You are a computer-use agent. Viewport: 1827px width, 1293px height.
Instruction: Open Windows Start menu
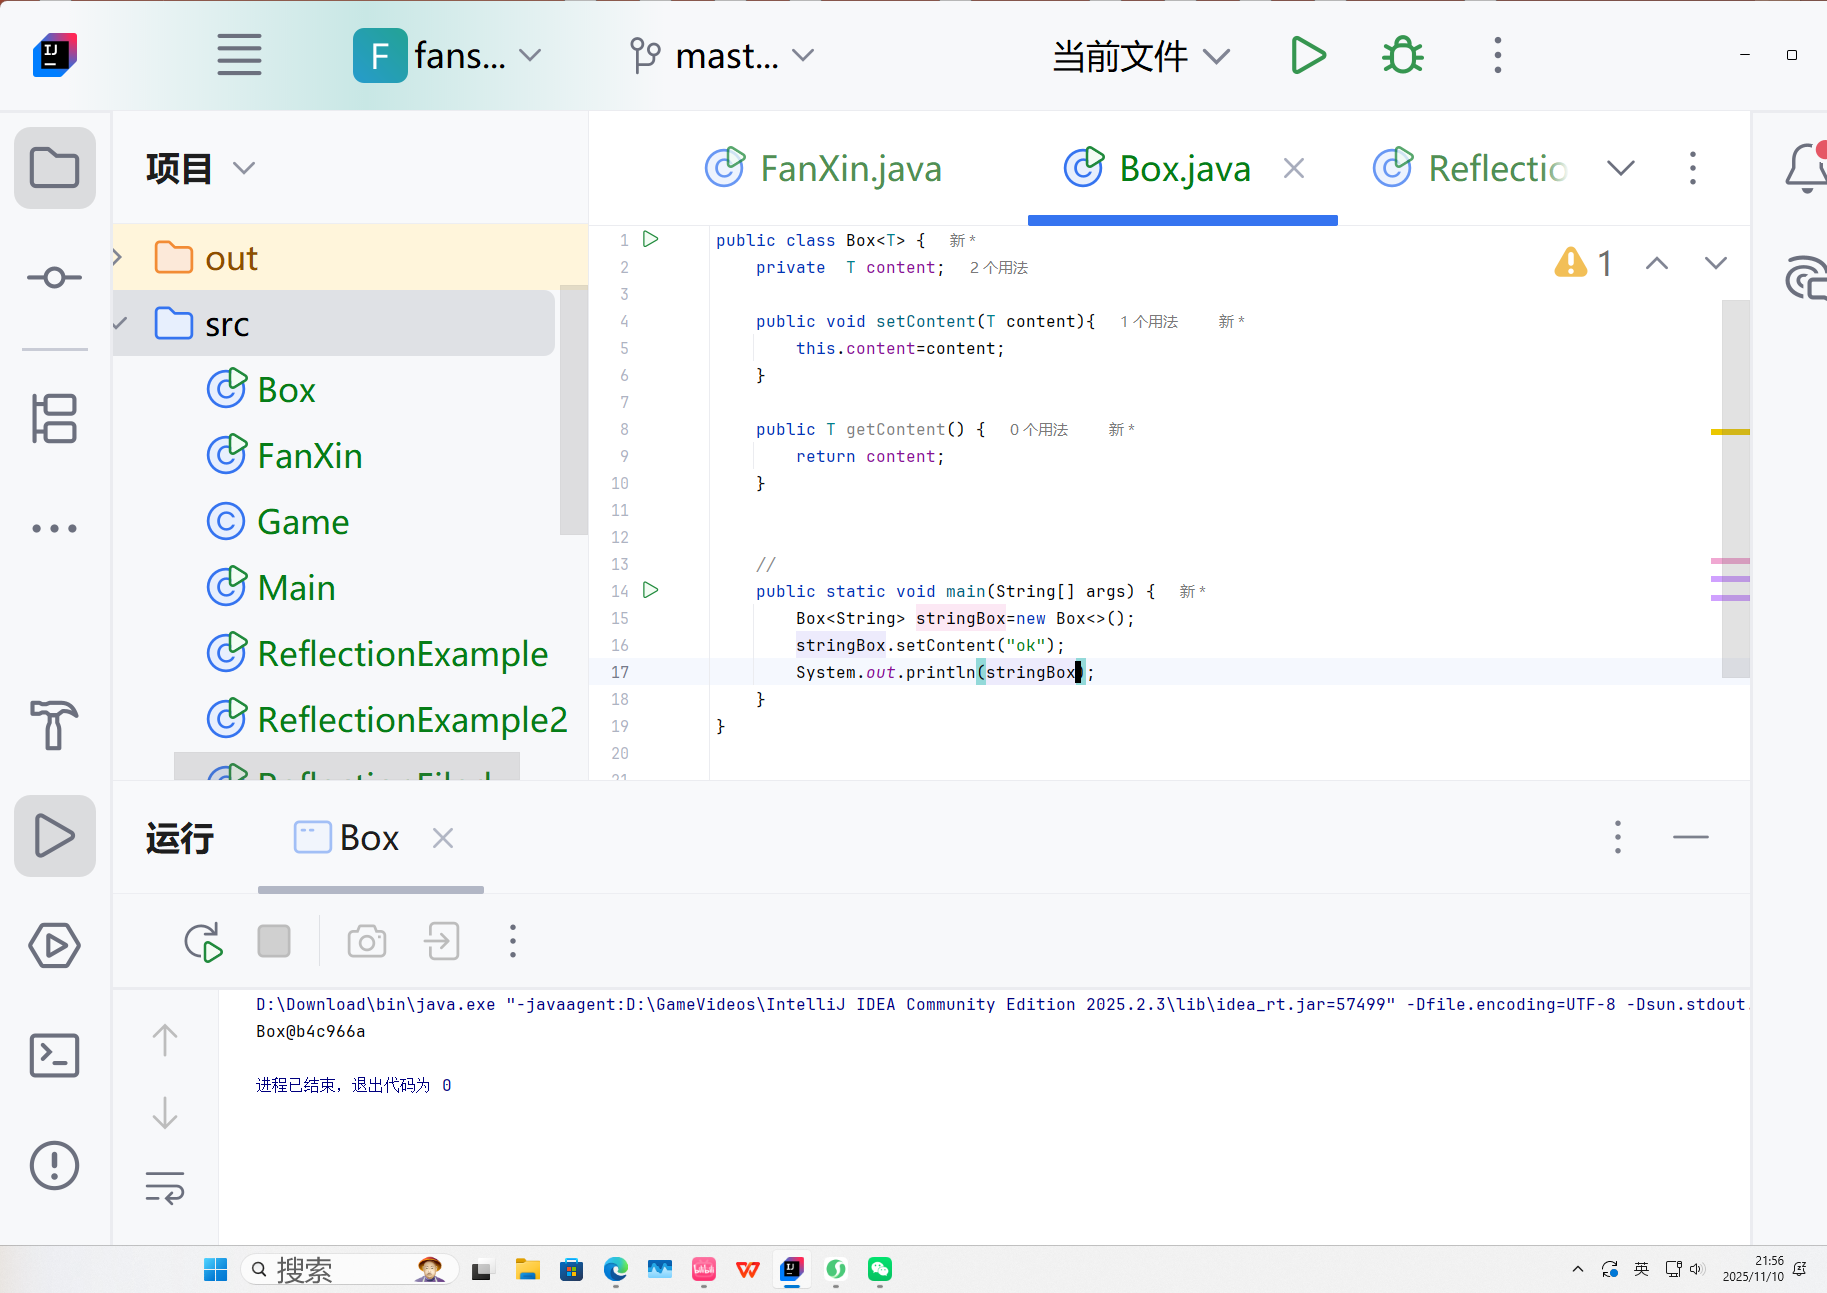click(215, 1269)
